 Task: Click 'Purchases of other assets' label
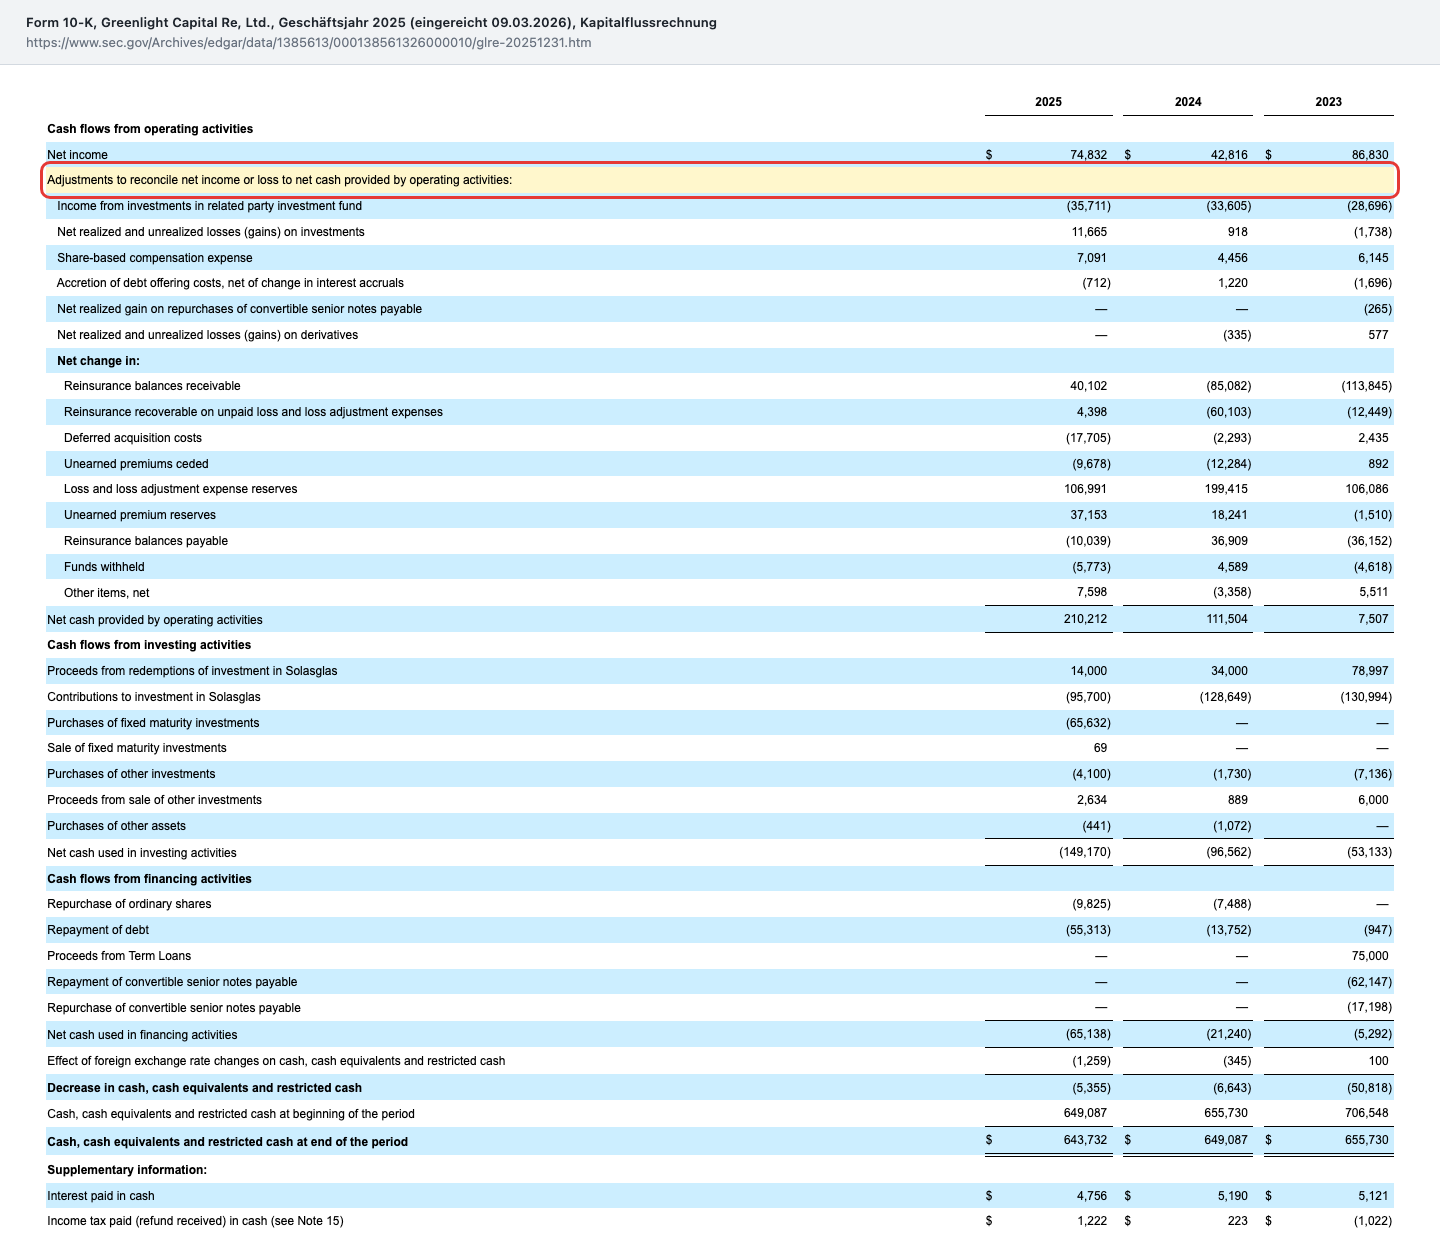pyautogui.click(x=116, y=826)
